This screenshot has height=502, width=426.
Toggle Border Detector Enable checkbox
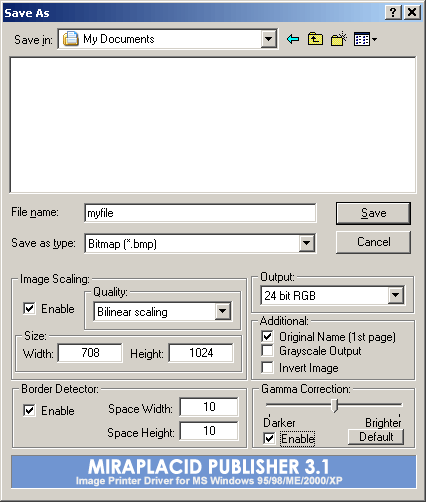point(29,410)
